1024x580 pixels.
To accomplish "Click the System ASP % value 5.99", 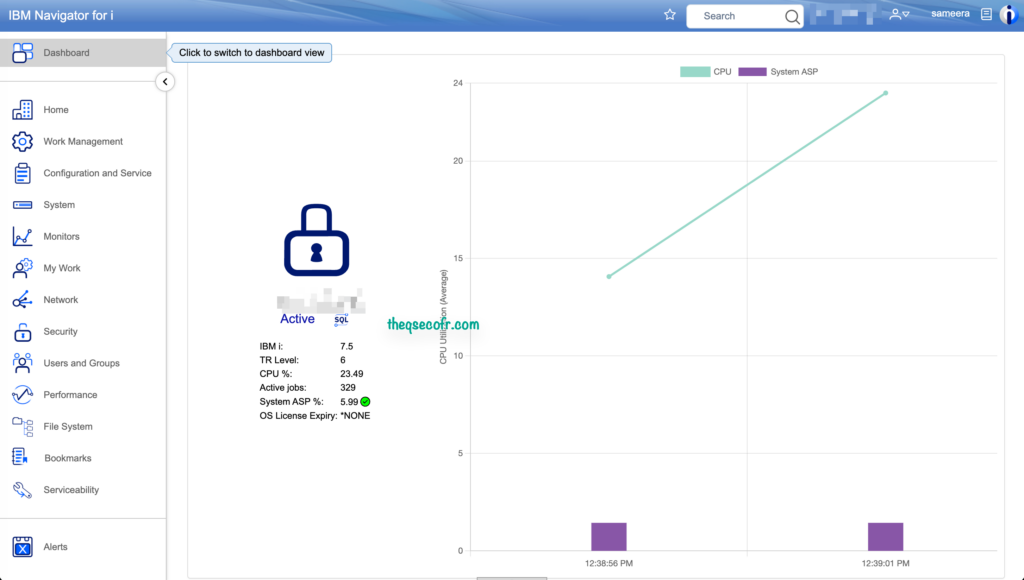I will pyautogui.click(x=349, y=402).
